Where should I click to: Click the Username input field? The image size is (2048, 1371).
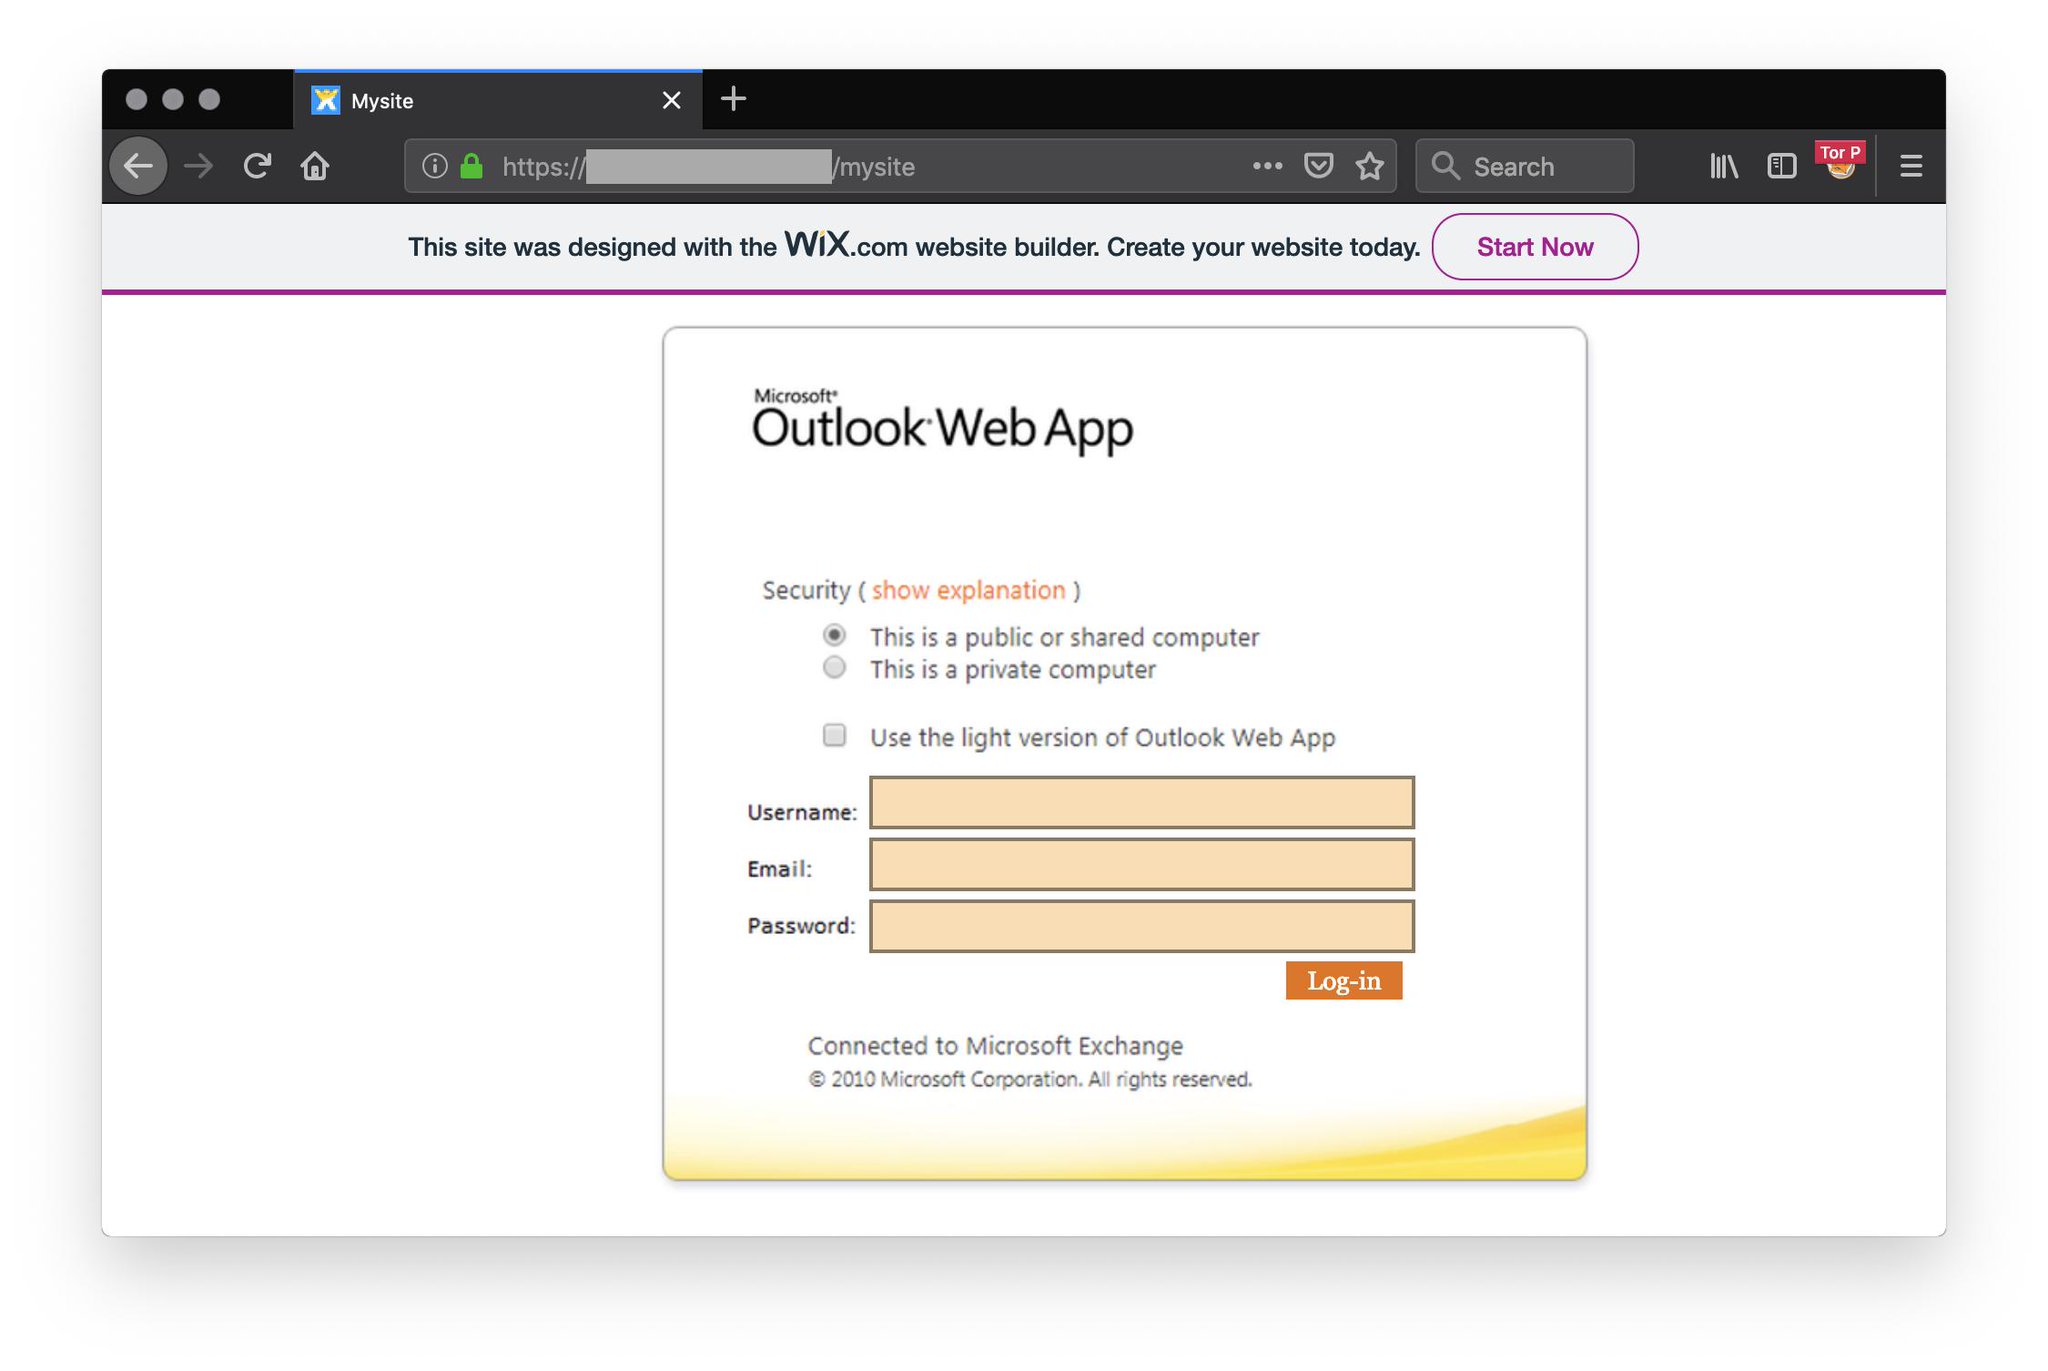(1141, 803)
